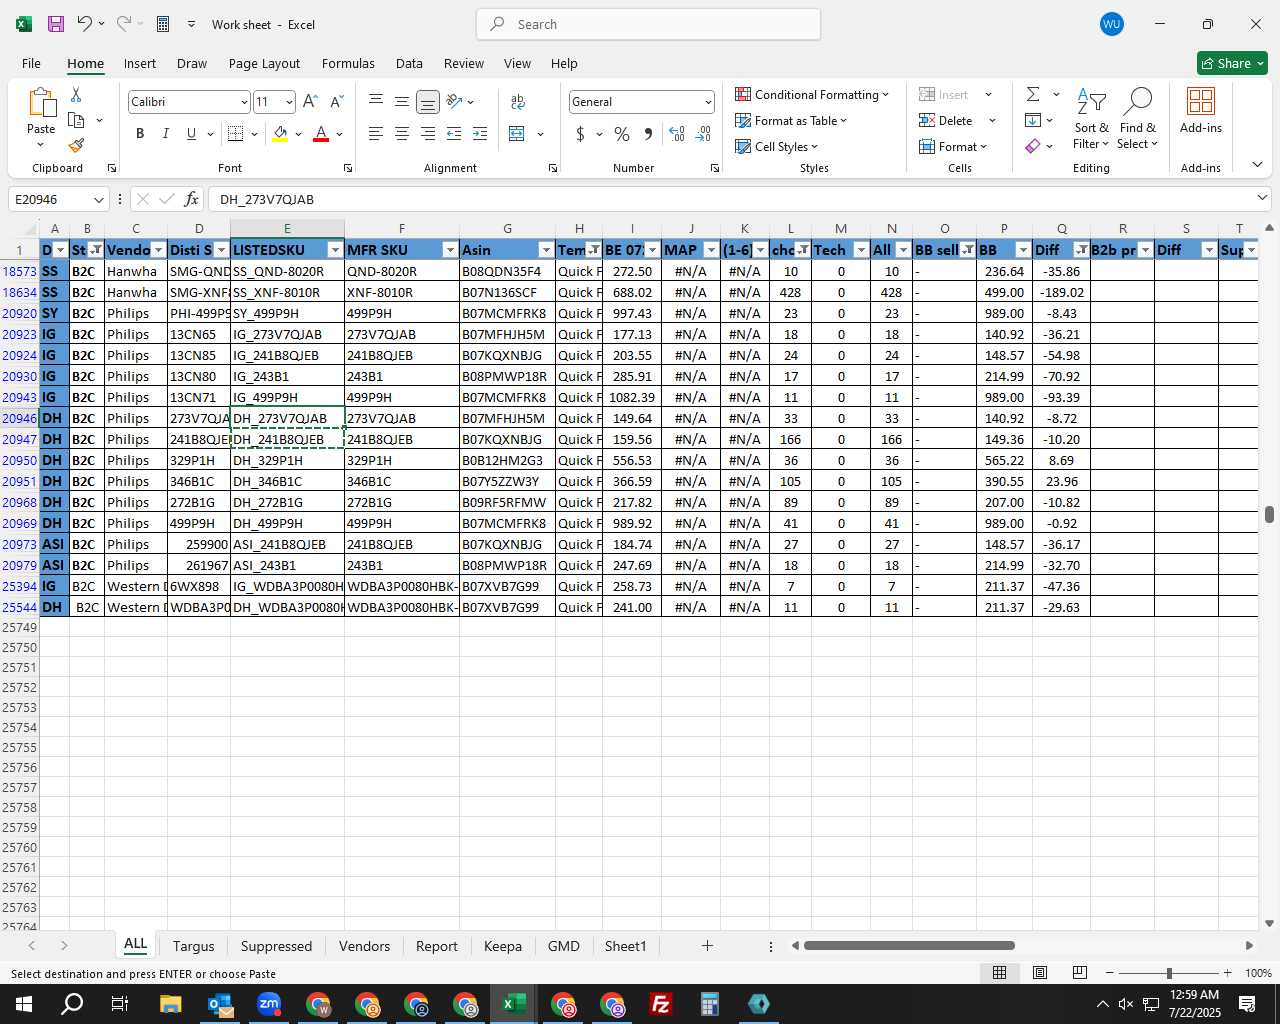Add a new sheet button

pos(707,946)
